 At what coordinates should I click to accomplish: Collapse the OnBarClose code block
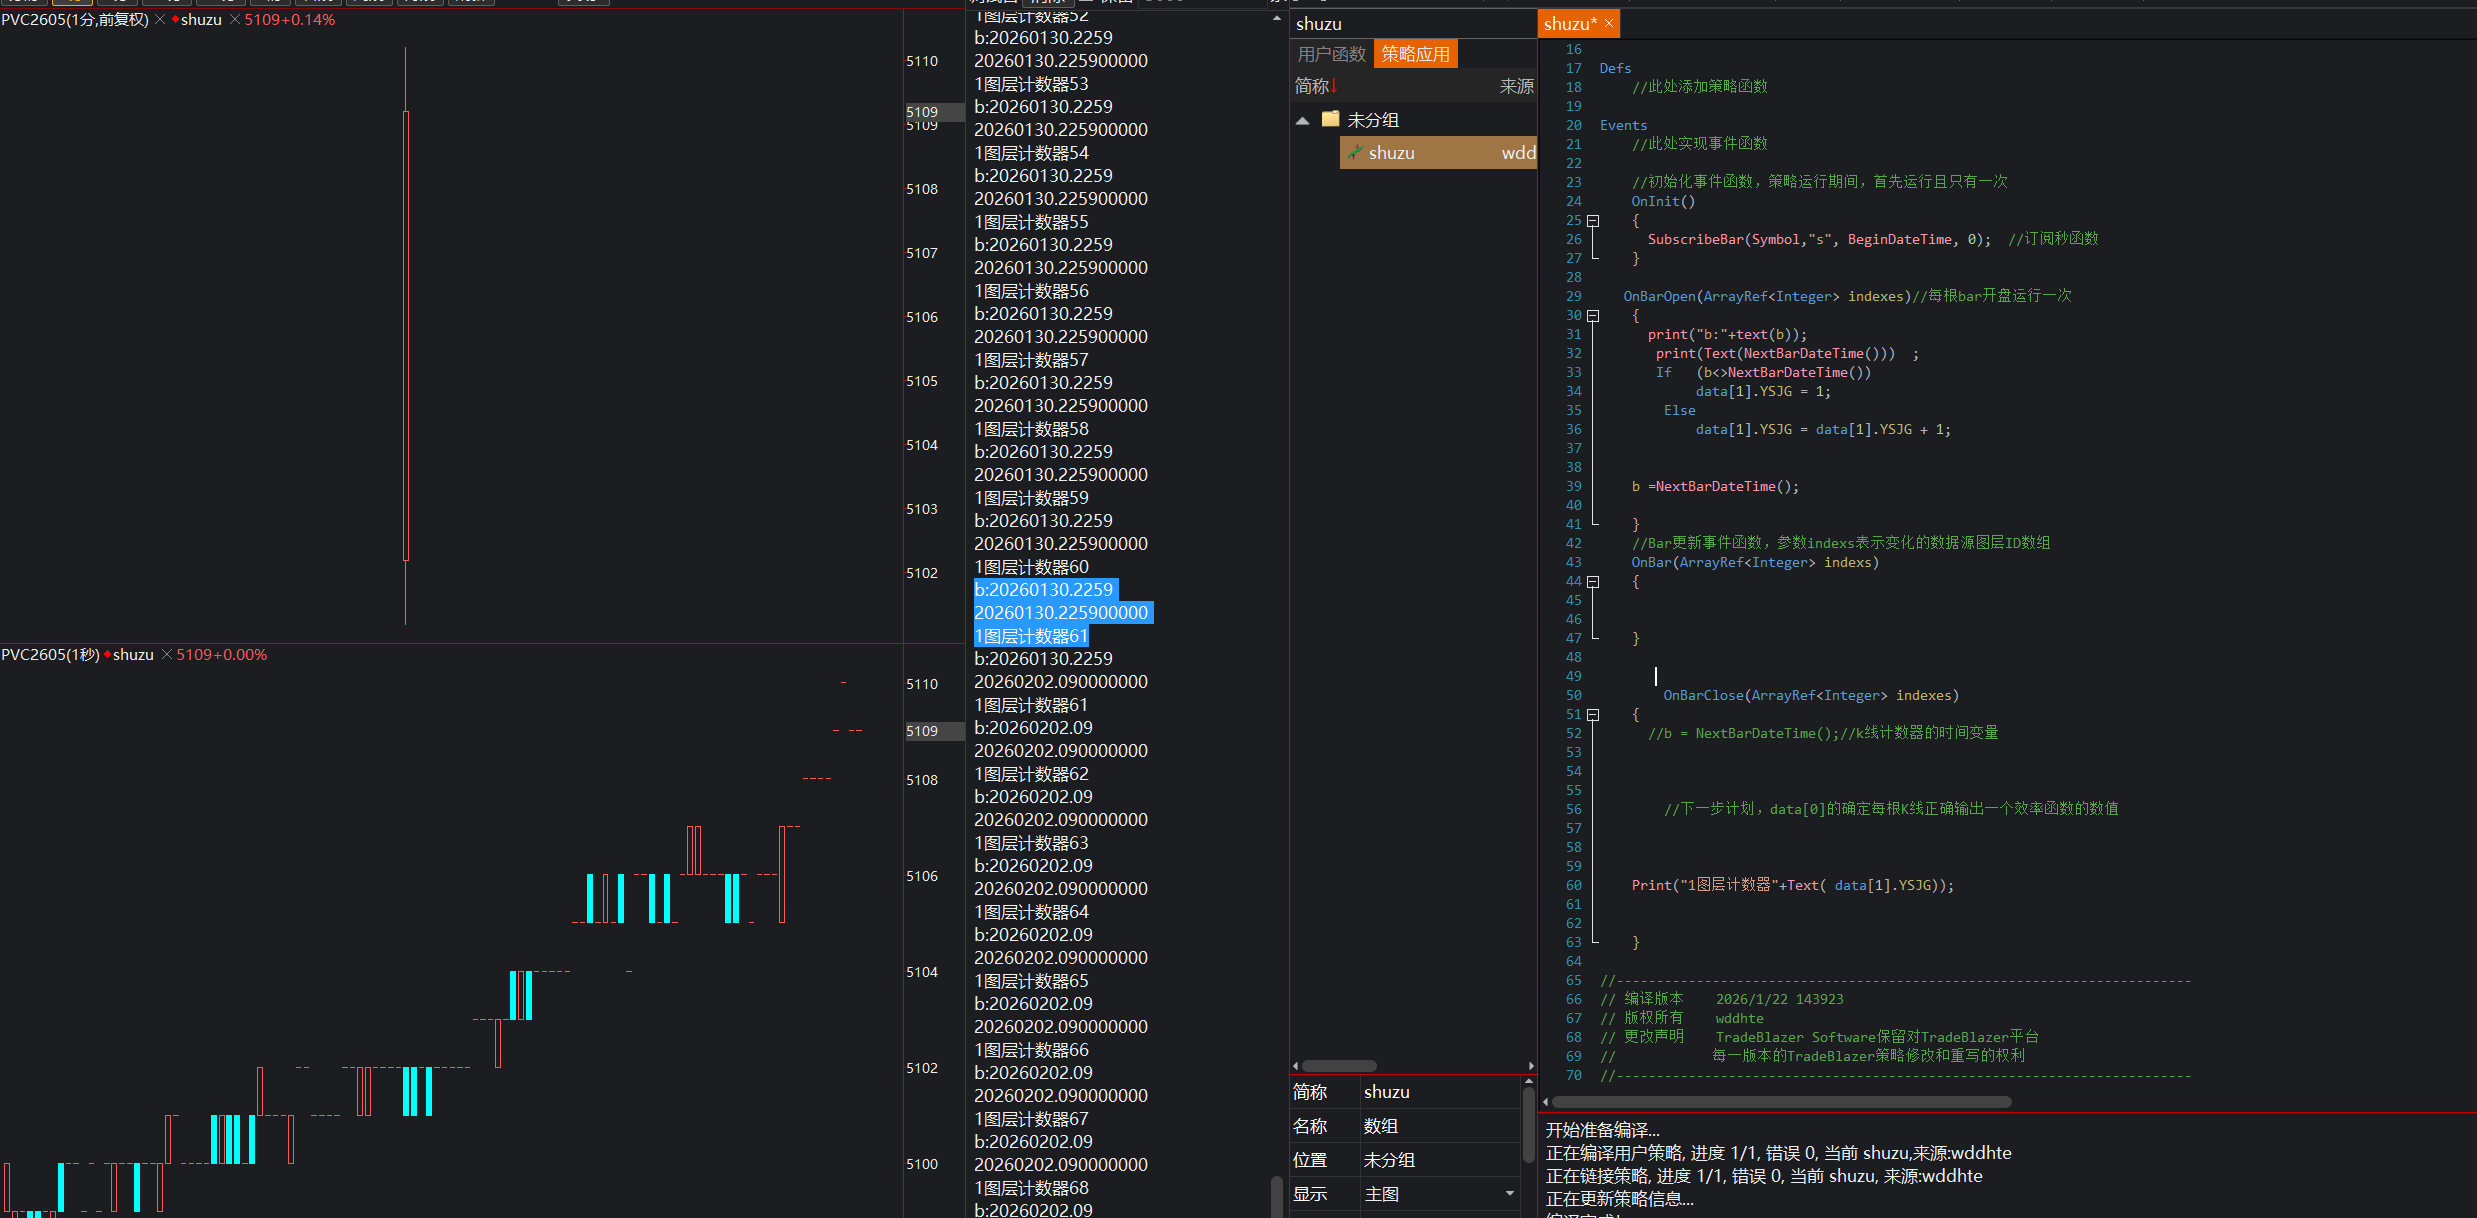point(1593,715)
